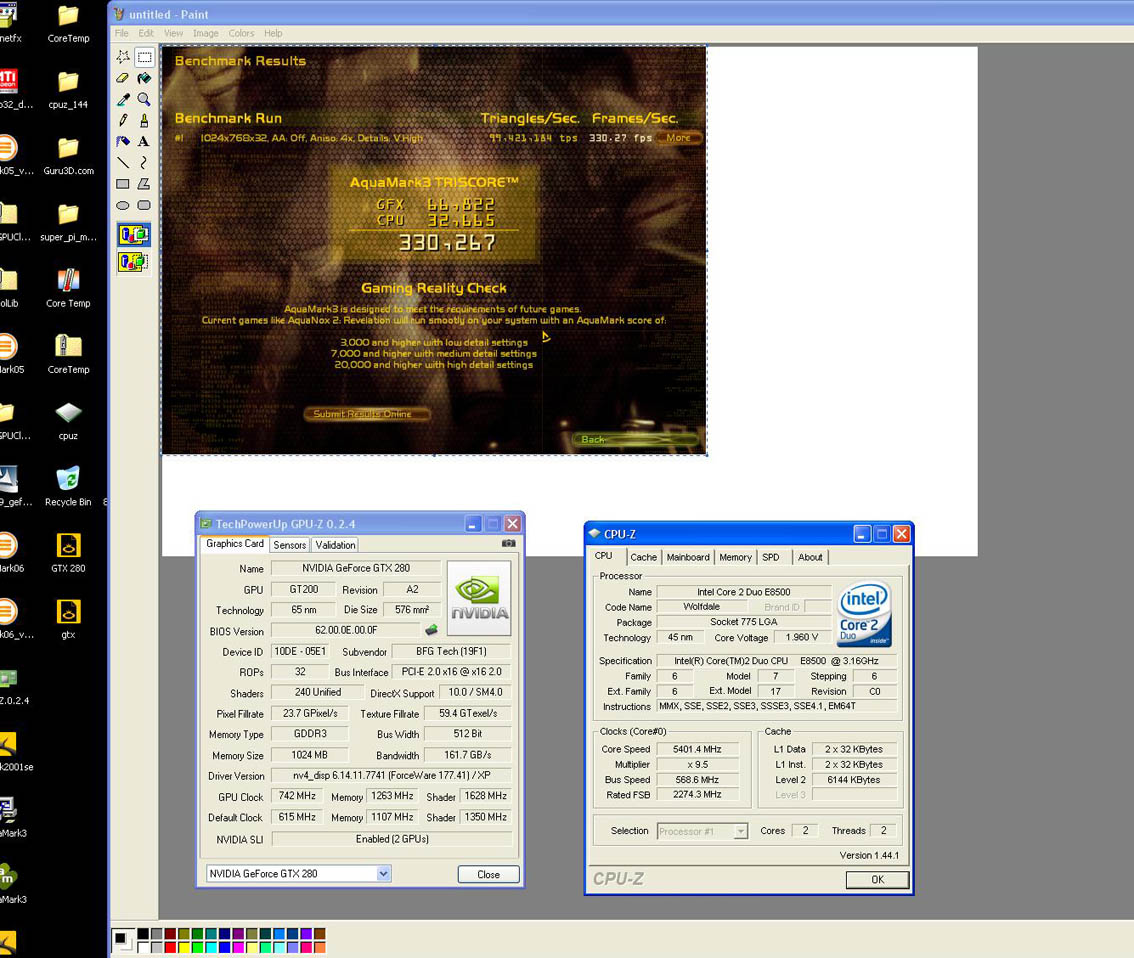Select the Core Temp thermometer desktop icon
Viewport: 1134px width, 958px height.
click(68, 288)
